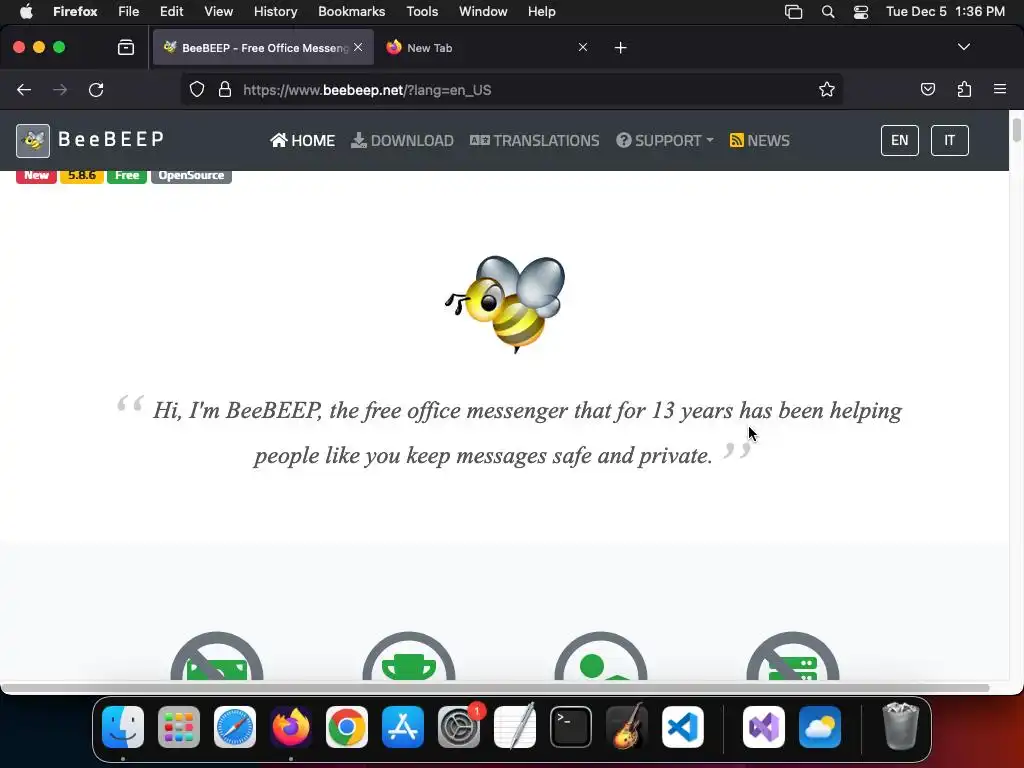Open the NEWS feed link
The image size is (1024, 768).
[760, 140]
